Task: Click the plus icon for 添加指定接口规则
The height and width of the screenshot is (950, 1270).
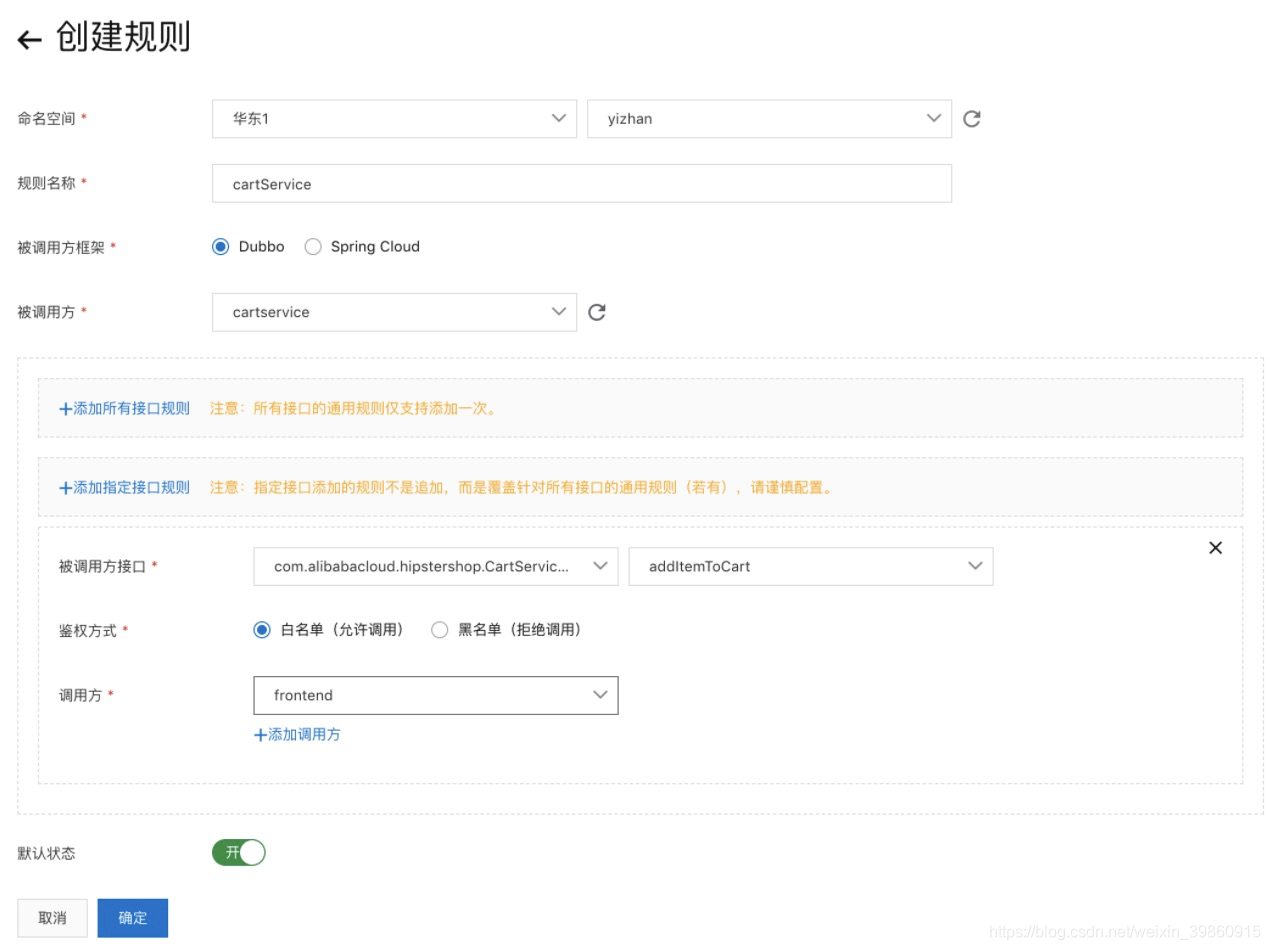Action: pyautogui.click(x=65, y=488)
